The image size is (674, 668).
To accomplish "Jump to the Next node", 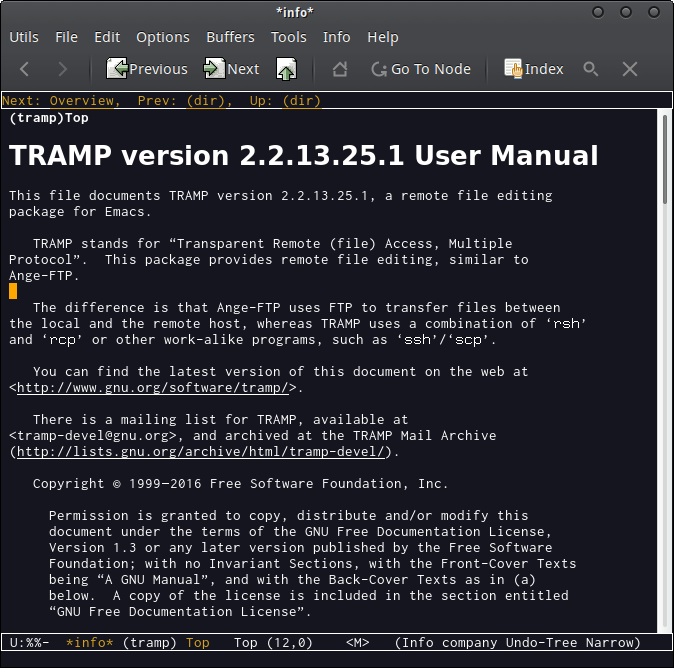I will [x=232, y=69].
